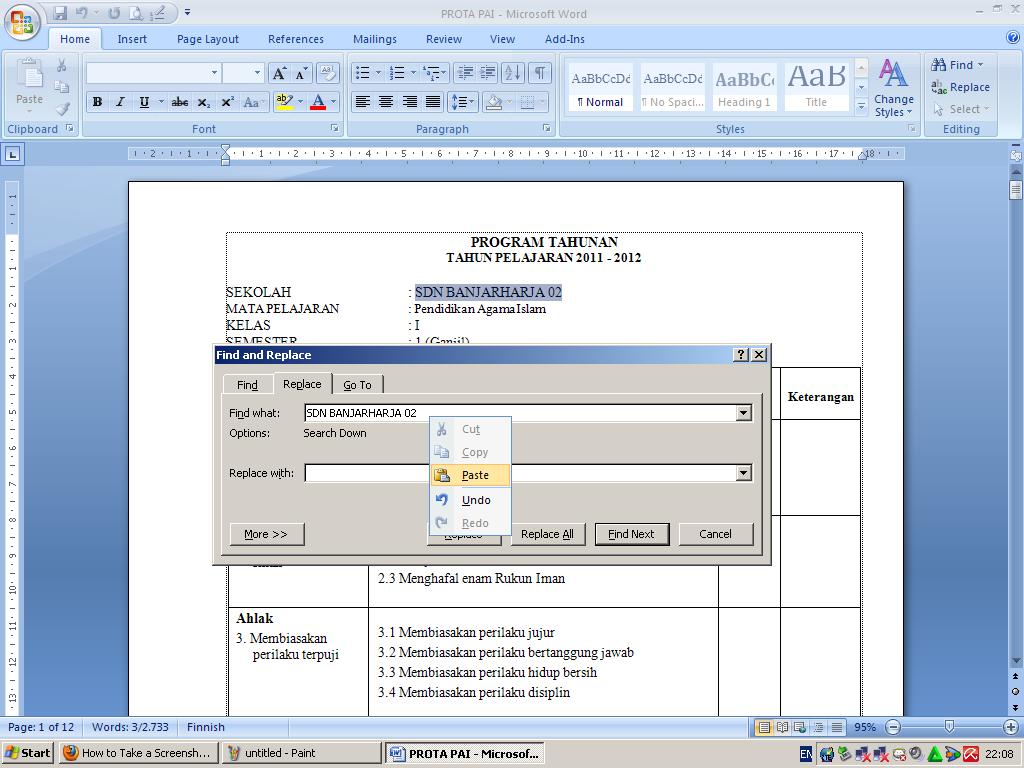
Task: Expand the Styles gallery More arrow
Action: (861, 105)
